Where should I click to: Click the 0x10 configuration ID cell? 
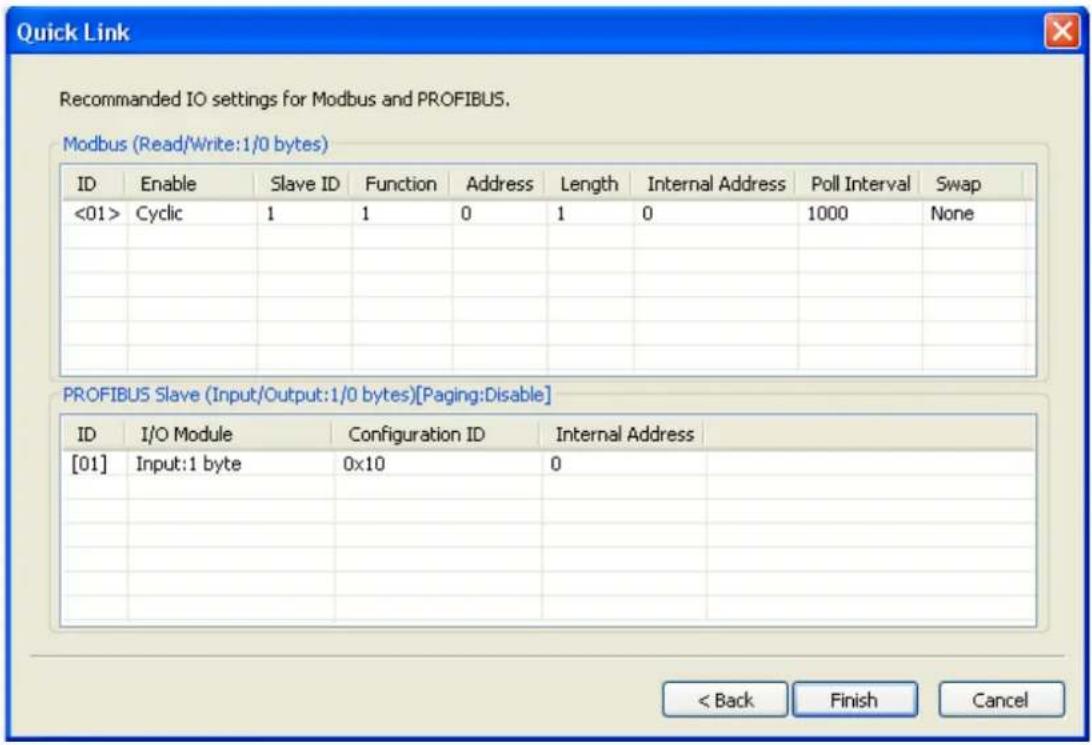point(364,464)
